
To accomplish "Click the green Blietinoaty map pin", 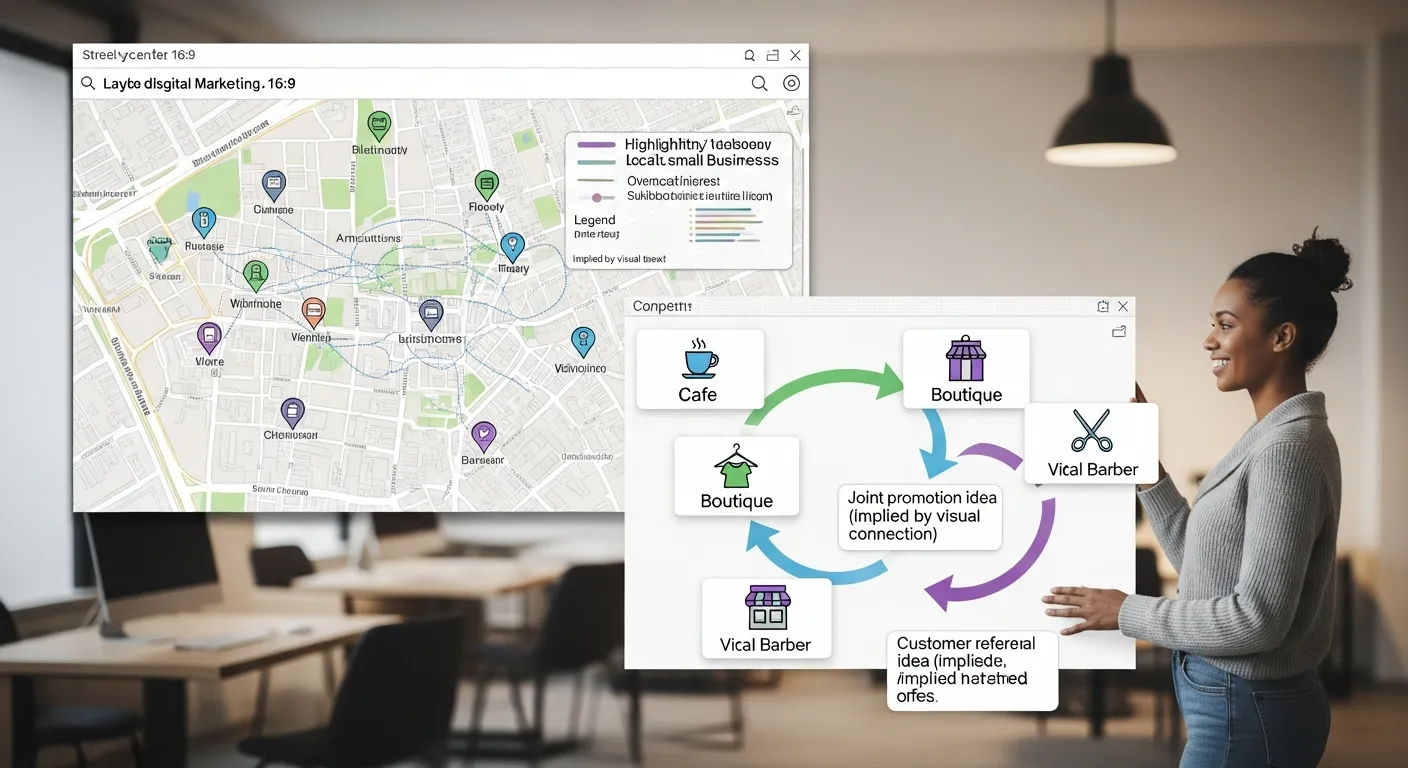I will [x=378, y=126].
